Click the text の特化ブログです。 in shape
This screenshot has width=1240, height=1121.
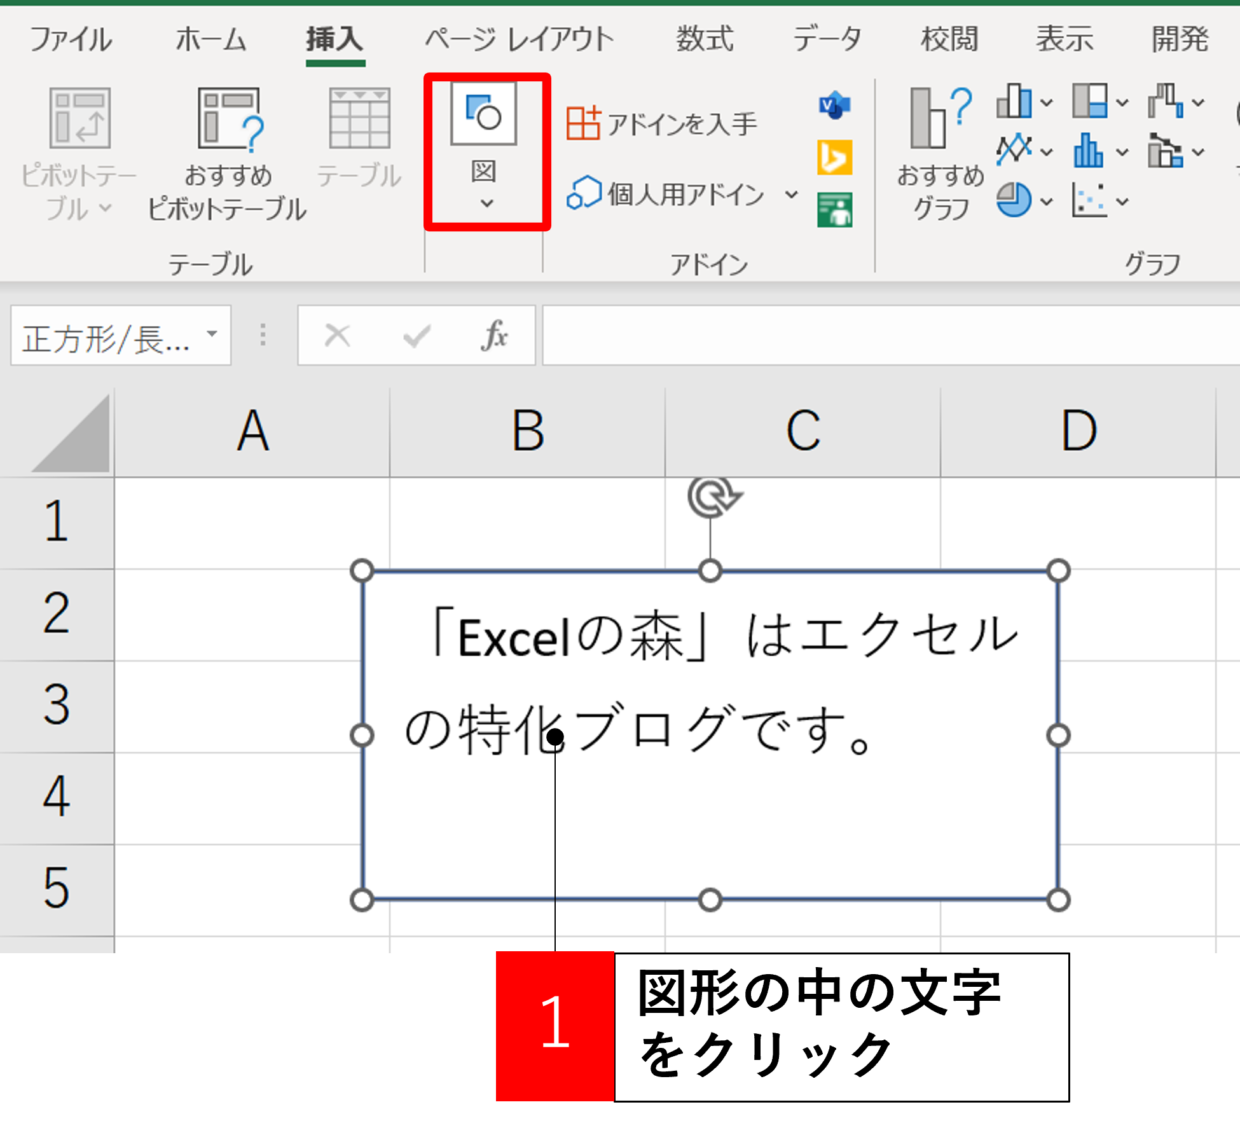640,729
